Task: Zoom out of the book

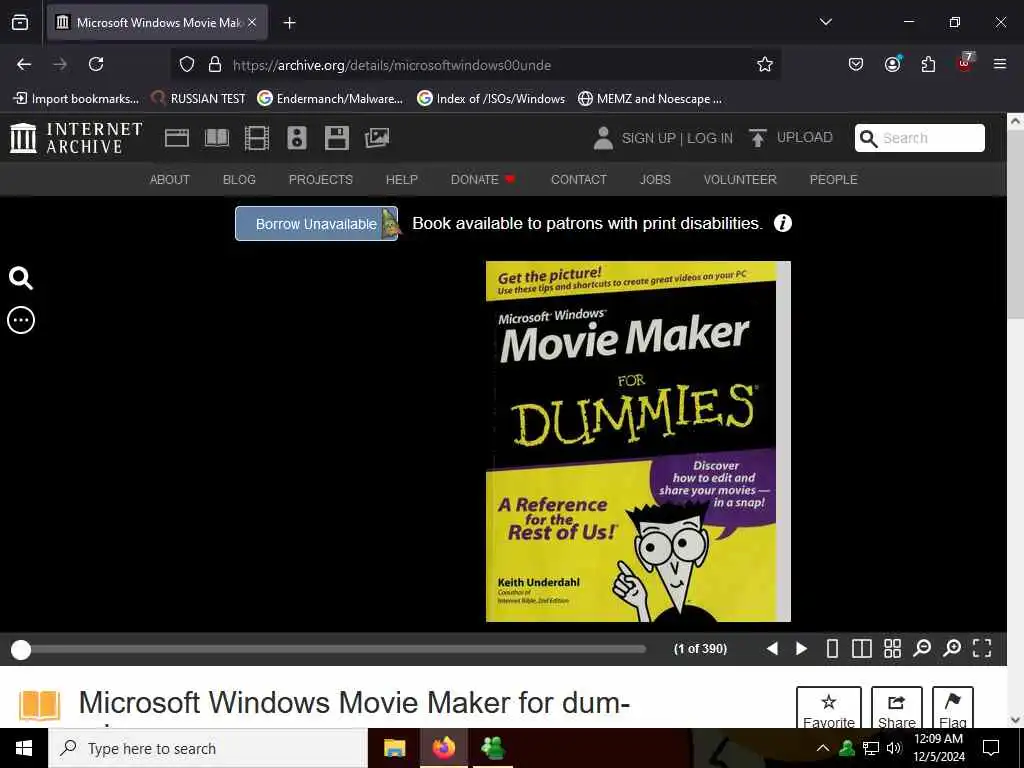Action: point(922,648)
